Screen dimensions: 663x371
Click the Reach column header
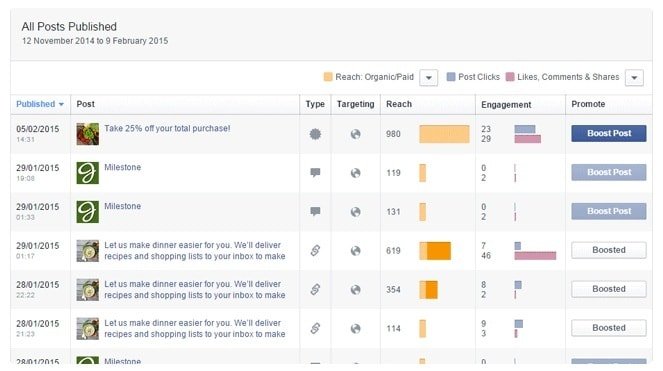coord(399,104)
